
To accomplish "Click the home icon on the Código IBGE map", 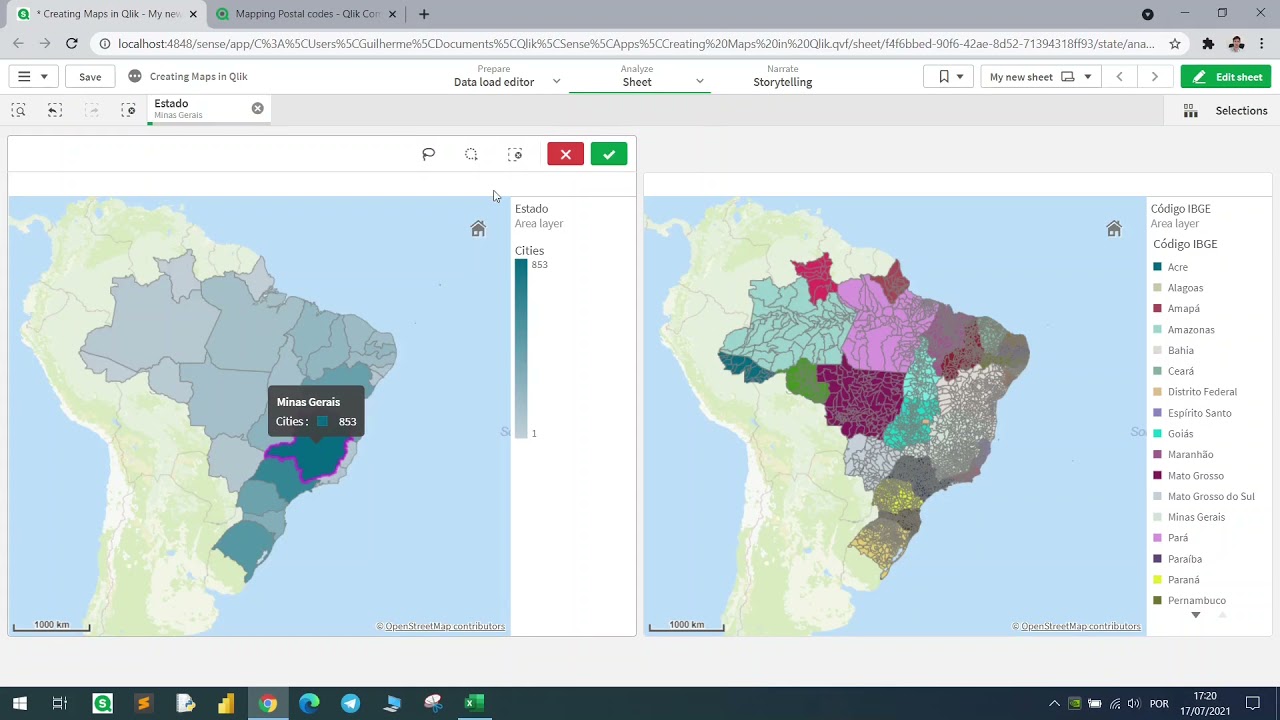I will 1114,229.
